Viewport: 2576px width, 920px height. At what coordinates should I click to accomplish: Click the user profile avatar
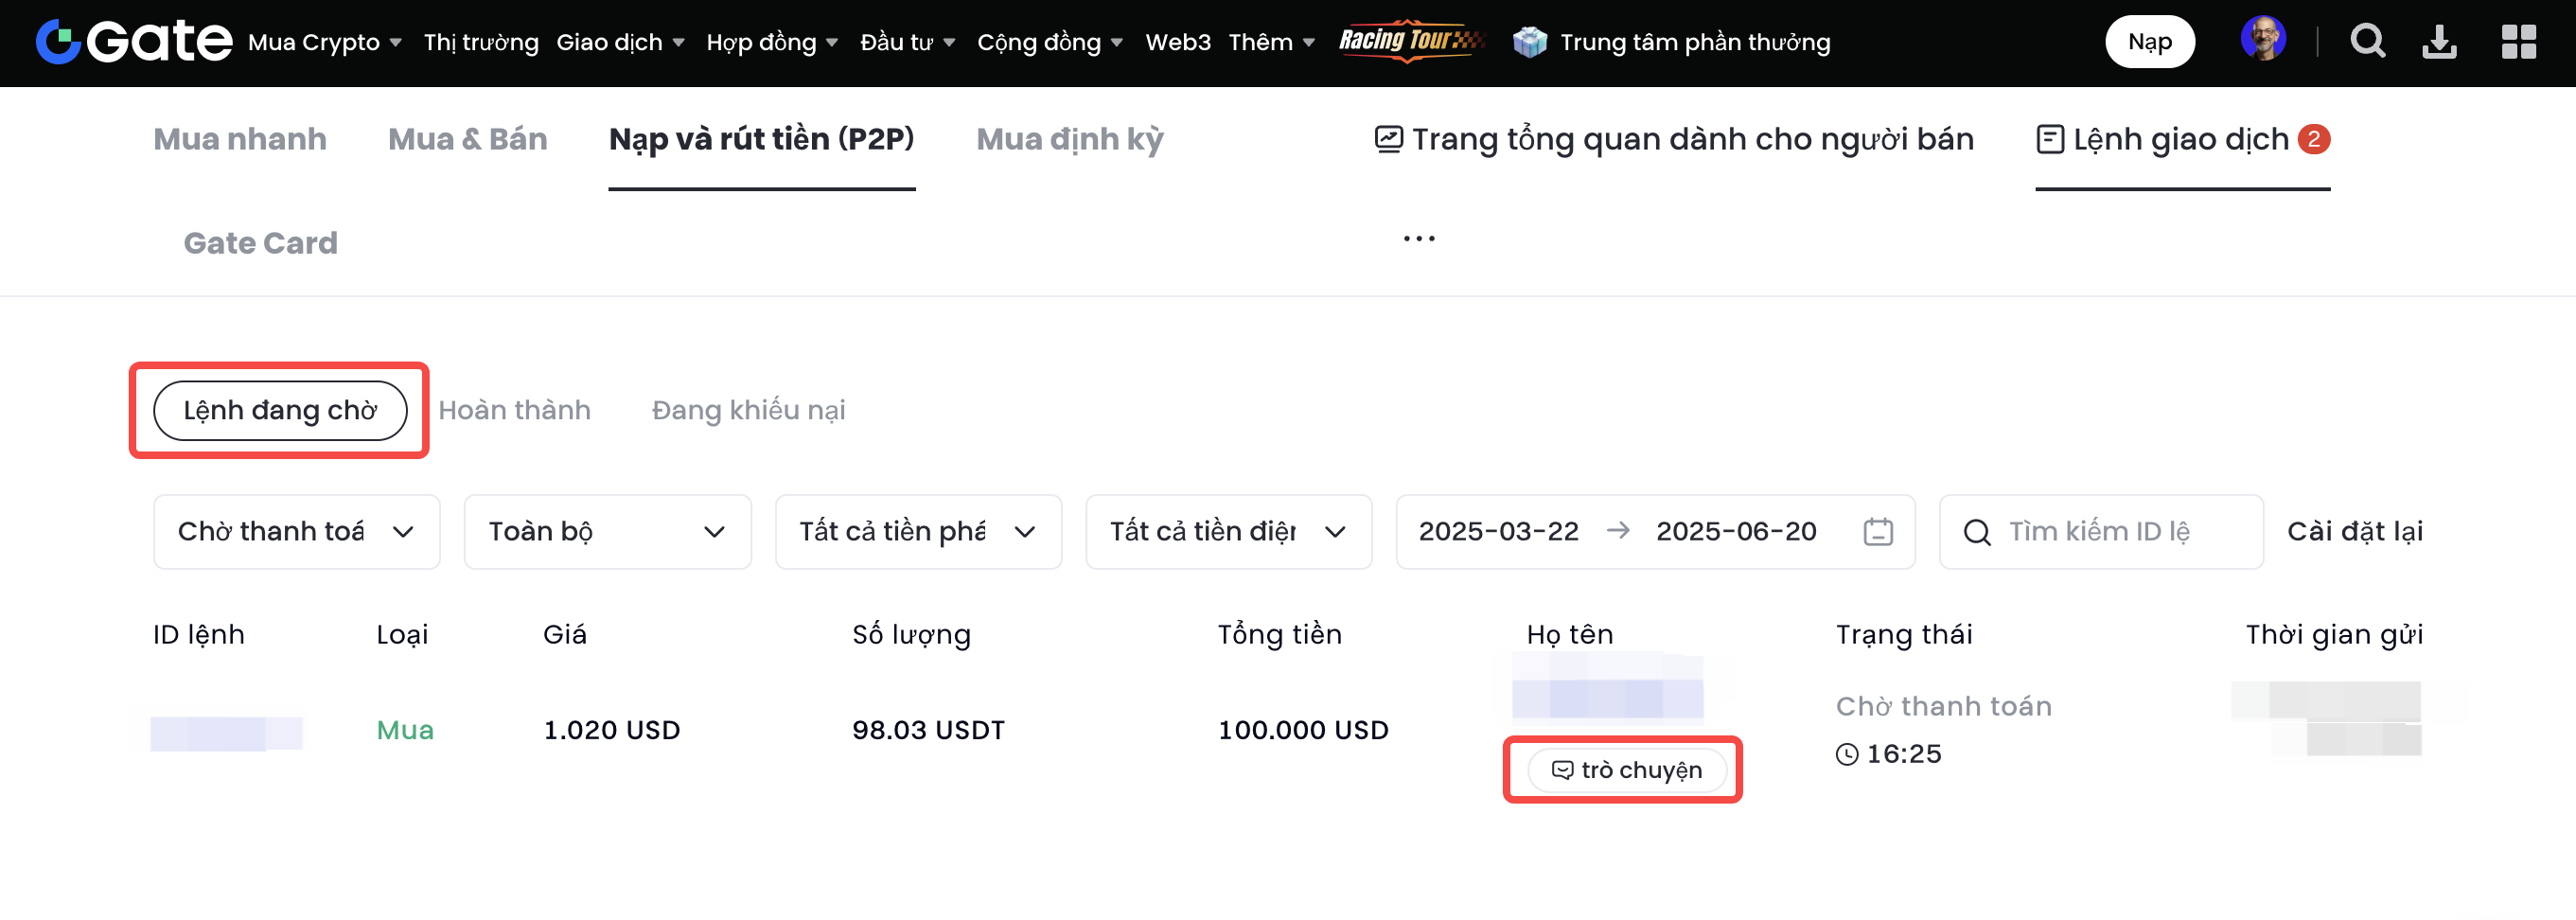pyautogui.click(x=2263, y=40)
